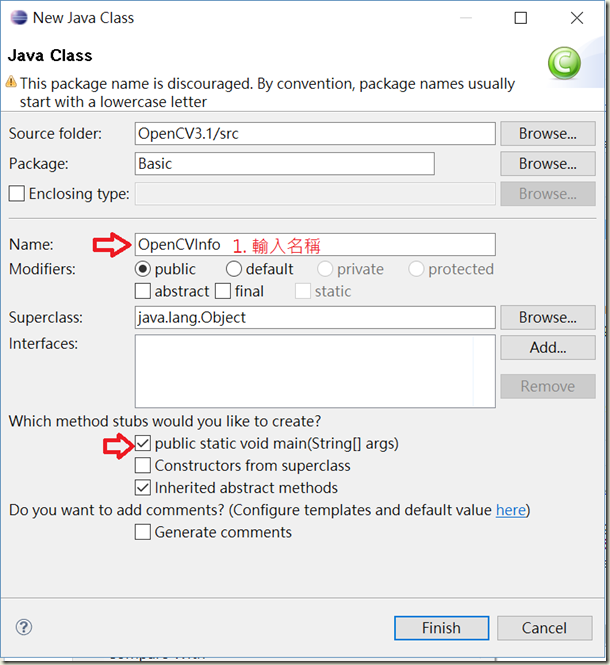Viewport: 610px width, 665px height.
Task: Click the Enclosing type Browse button
Action: (548, 194)
